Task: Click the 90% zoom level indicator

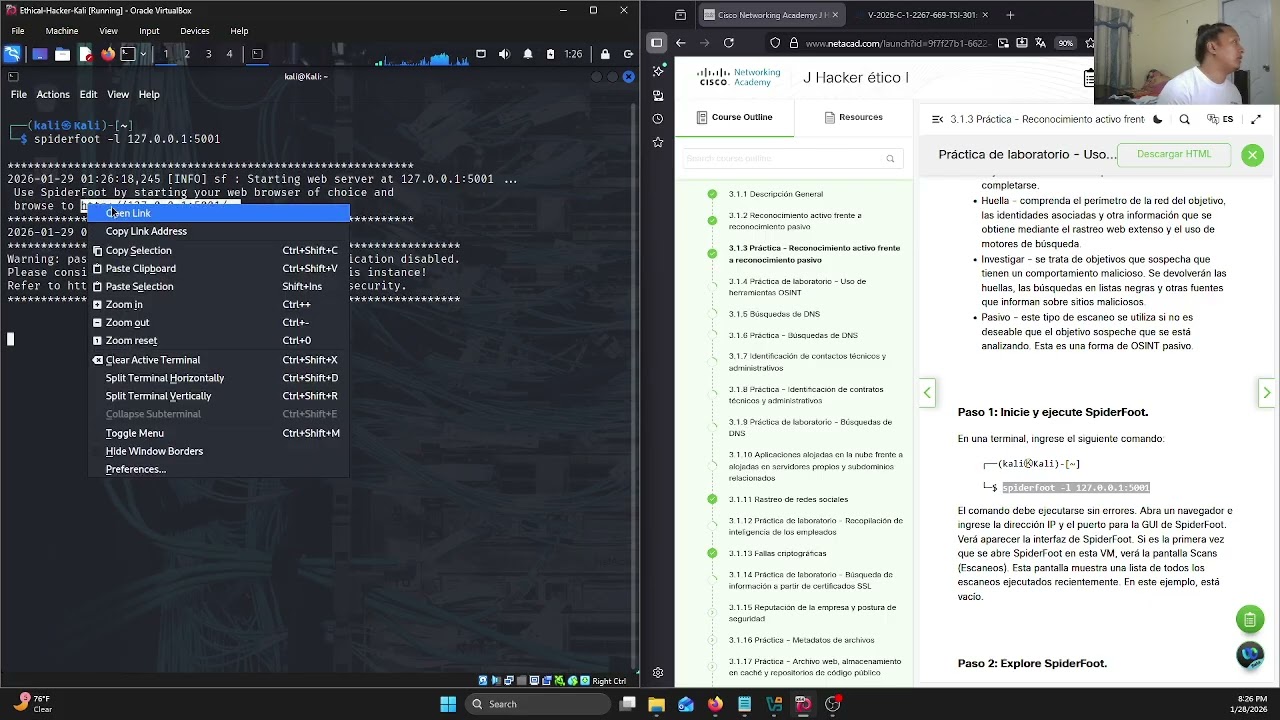Action: click(1066, 43)
